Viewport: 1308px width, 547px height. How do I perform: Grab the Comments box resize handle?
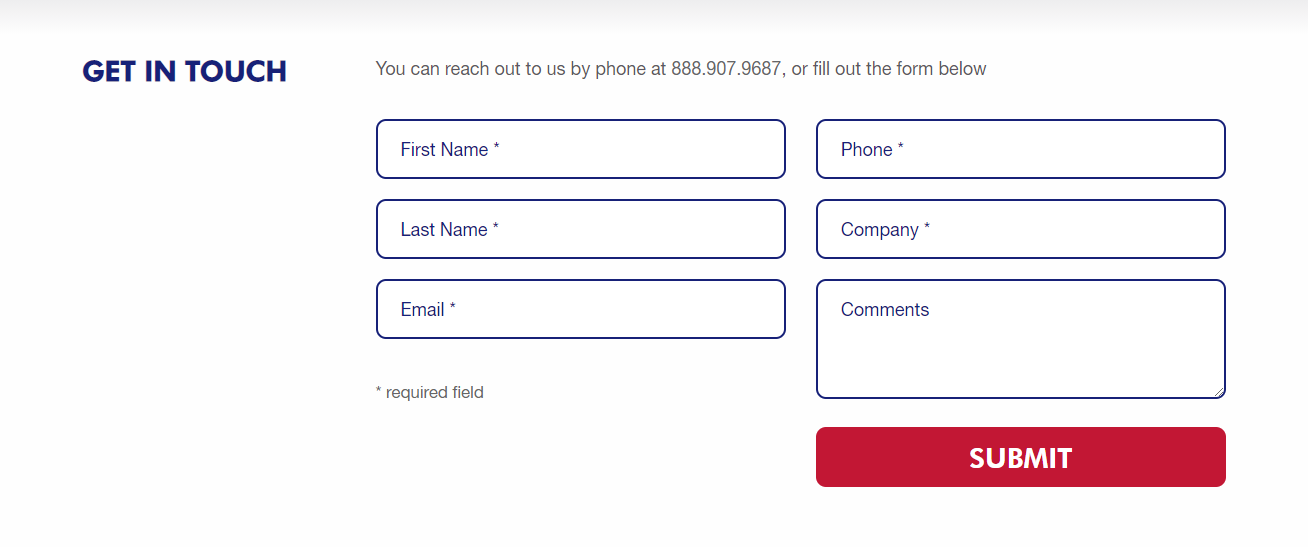(1218, 392)
